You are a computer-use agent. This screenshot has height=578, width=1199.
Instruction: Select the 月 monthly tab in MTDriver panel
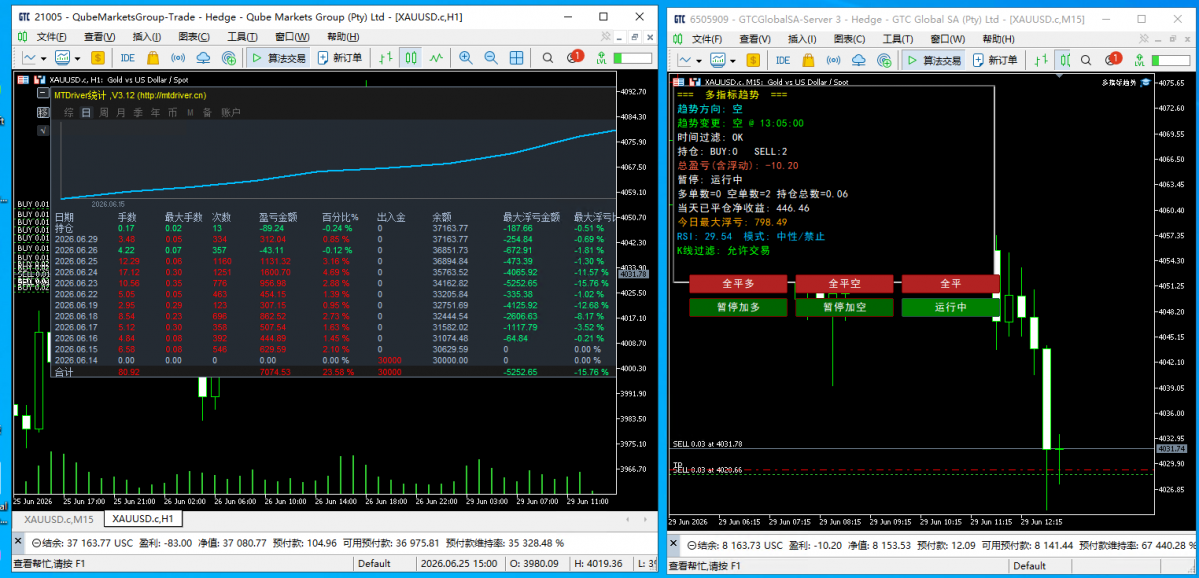pos(120,112)
